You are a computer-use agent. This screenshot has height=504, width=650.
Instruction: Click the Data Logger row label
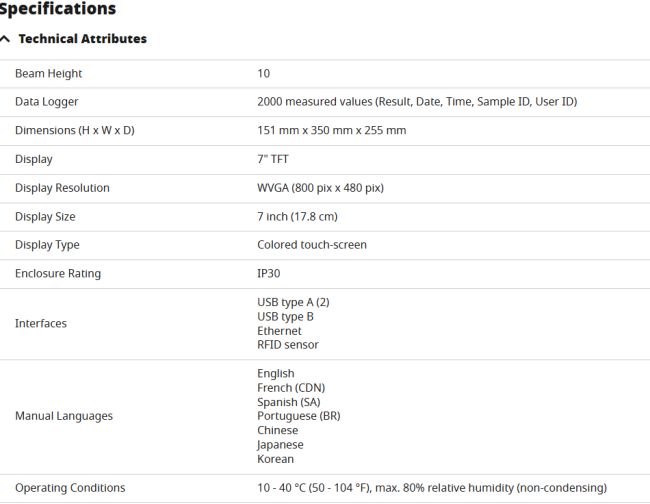pyautogui.click(x=47, y=102)
